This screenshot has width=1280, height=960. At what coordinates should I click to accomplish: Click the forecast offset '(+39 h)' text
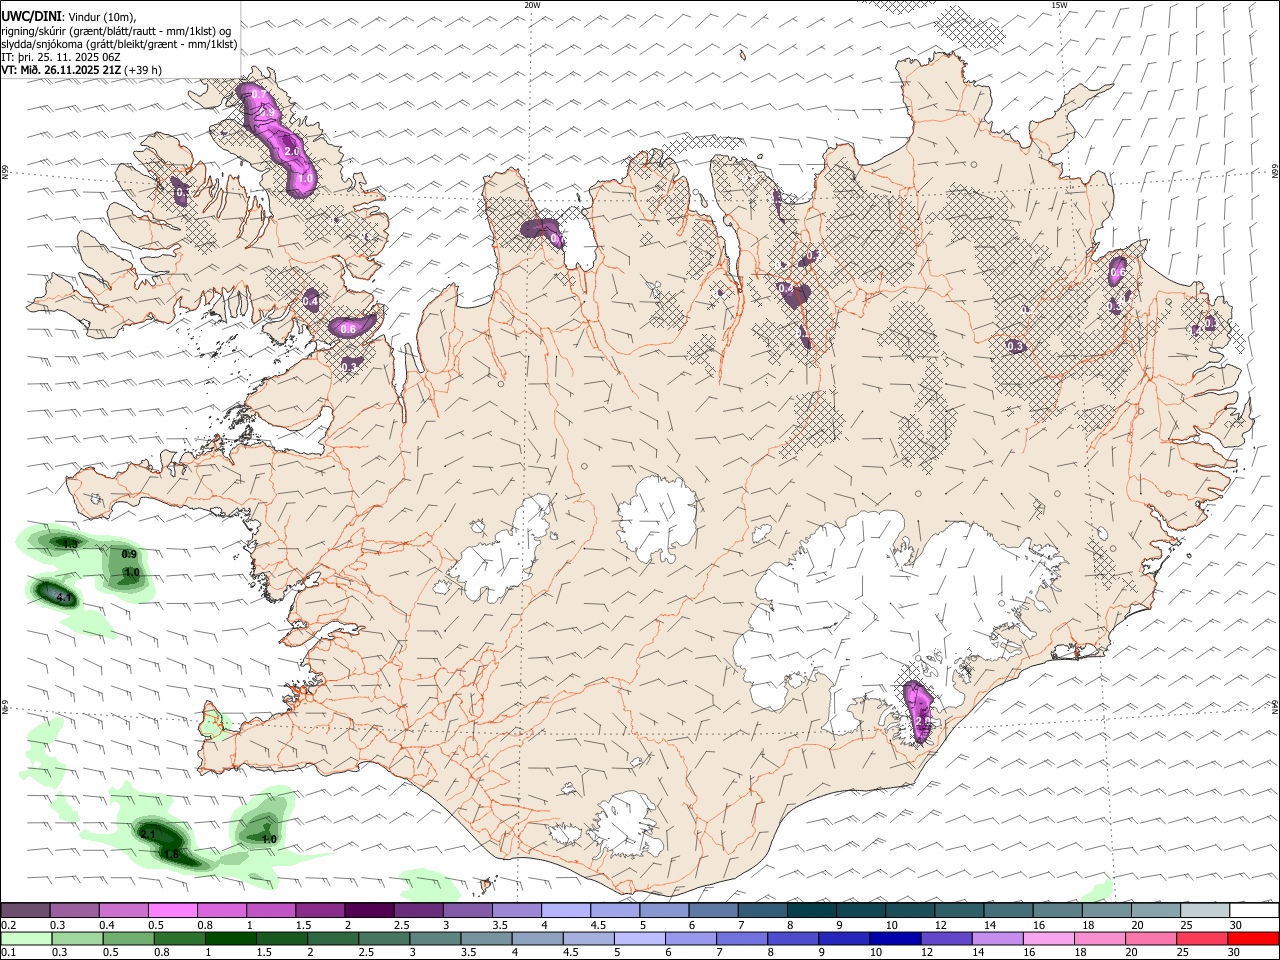tap(144, 70)
